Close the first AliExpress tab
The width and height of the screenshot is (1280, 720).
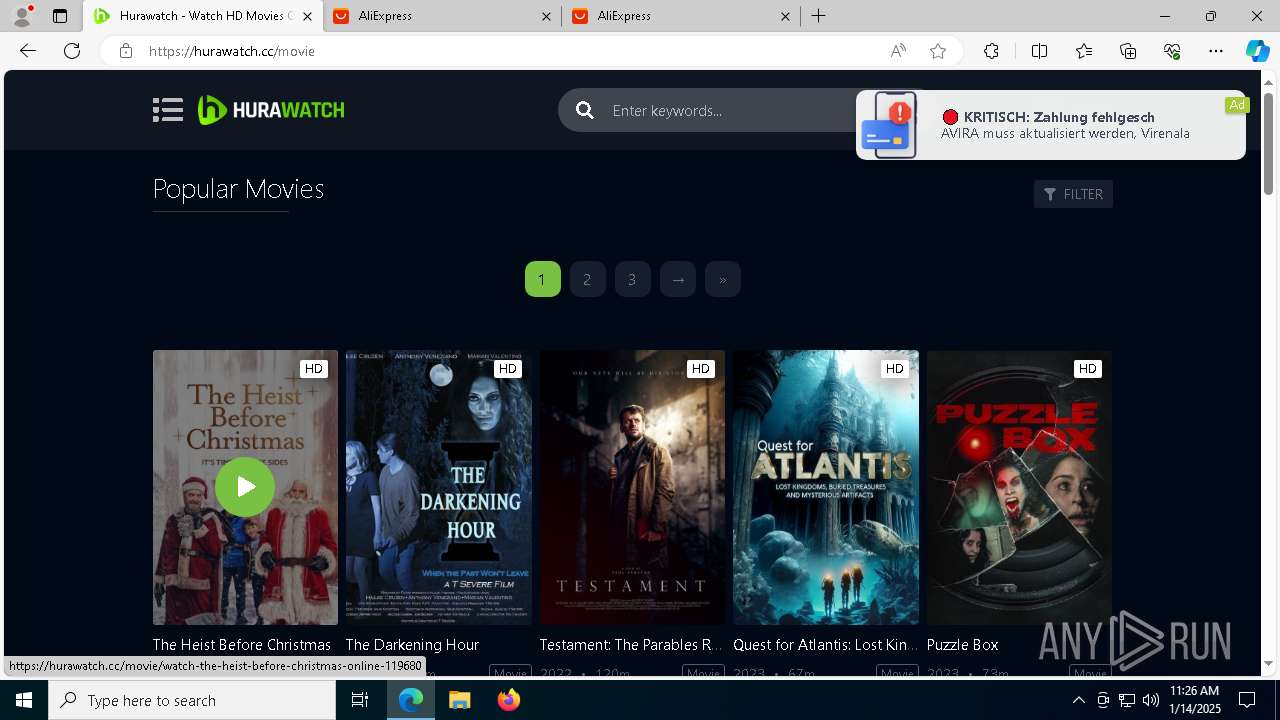coord(546,16)
